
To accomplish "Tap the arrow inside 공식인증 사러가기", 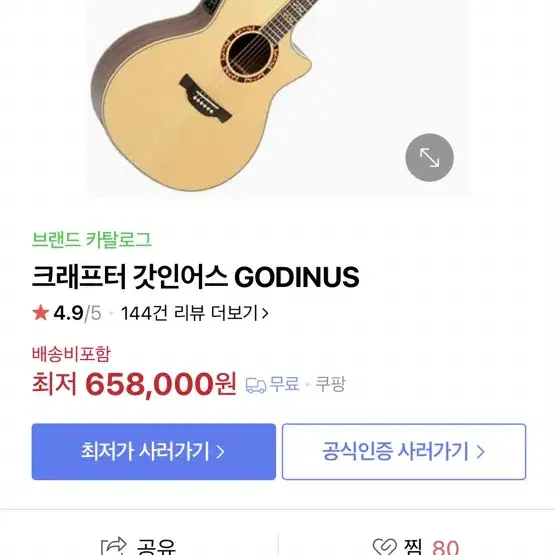I will tap(480, 452).
